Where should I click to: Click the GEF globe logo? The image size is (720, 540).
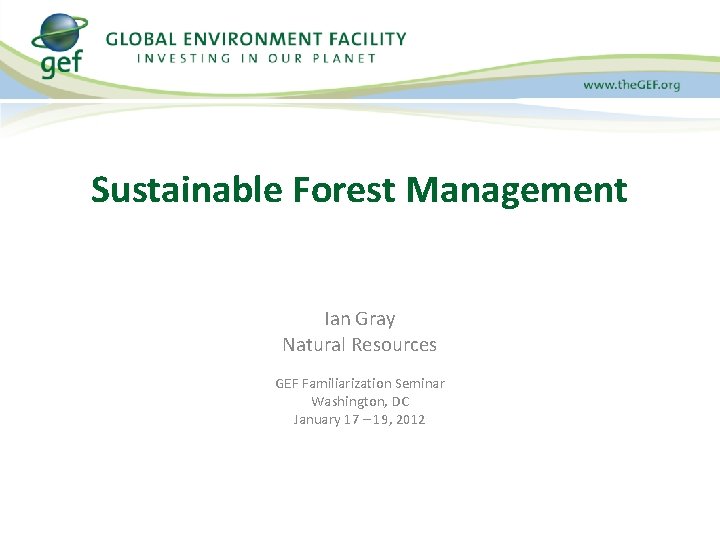click(x=59, y=45)
